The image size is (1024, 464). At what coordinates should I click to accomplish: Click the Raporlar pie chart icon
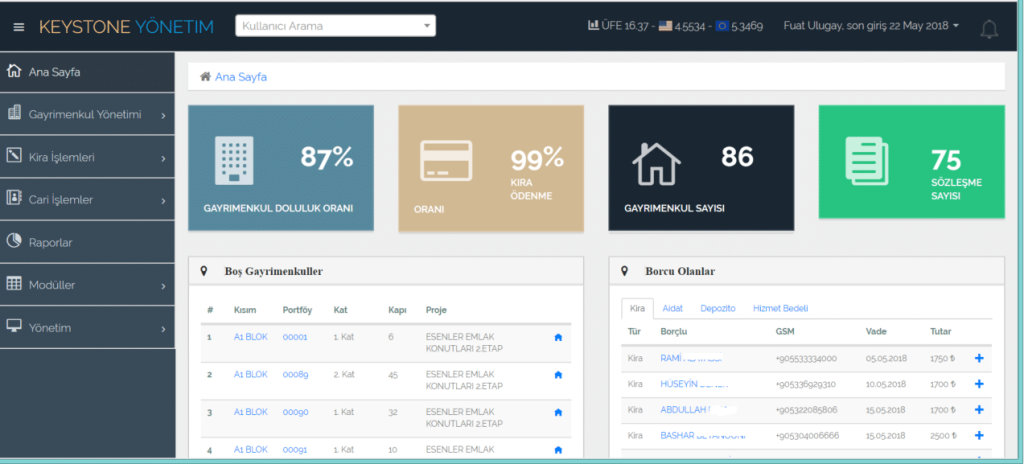tap(14, 242)
